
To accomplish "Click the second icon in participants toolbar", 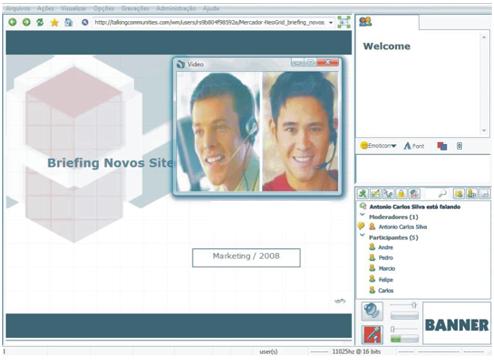I will coord(376,193).
